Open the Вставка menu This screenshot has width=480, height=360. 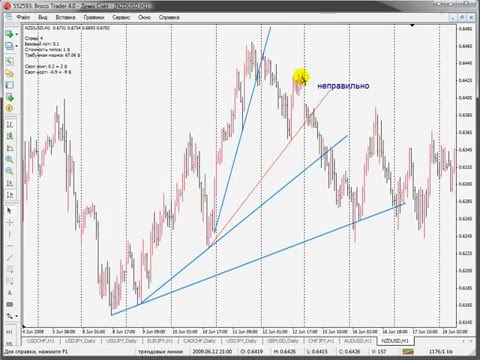[65, 17]
